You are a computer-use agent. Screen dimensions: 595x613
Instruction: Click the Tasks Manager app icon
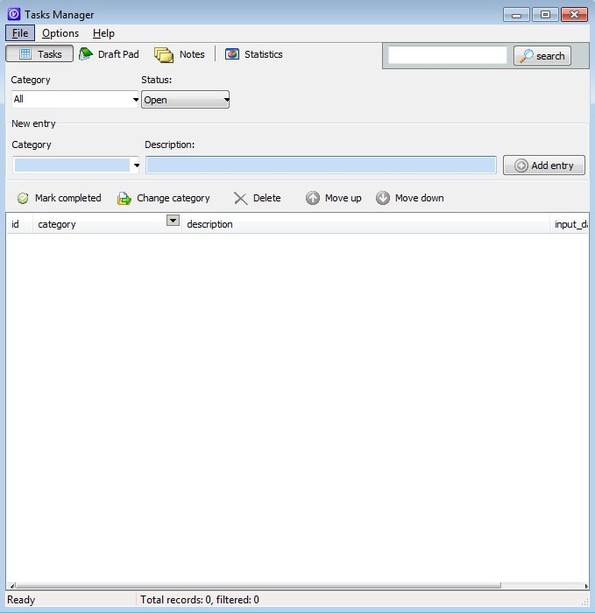point(14,14)
